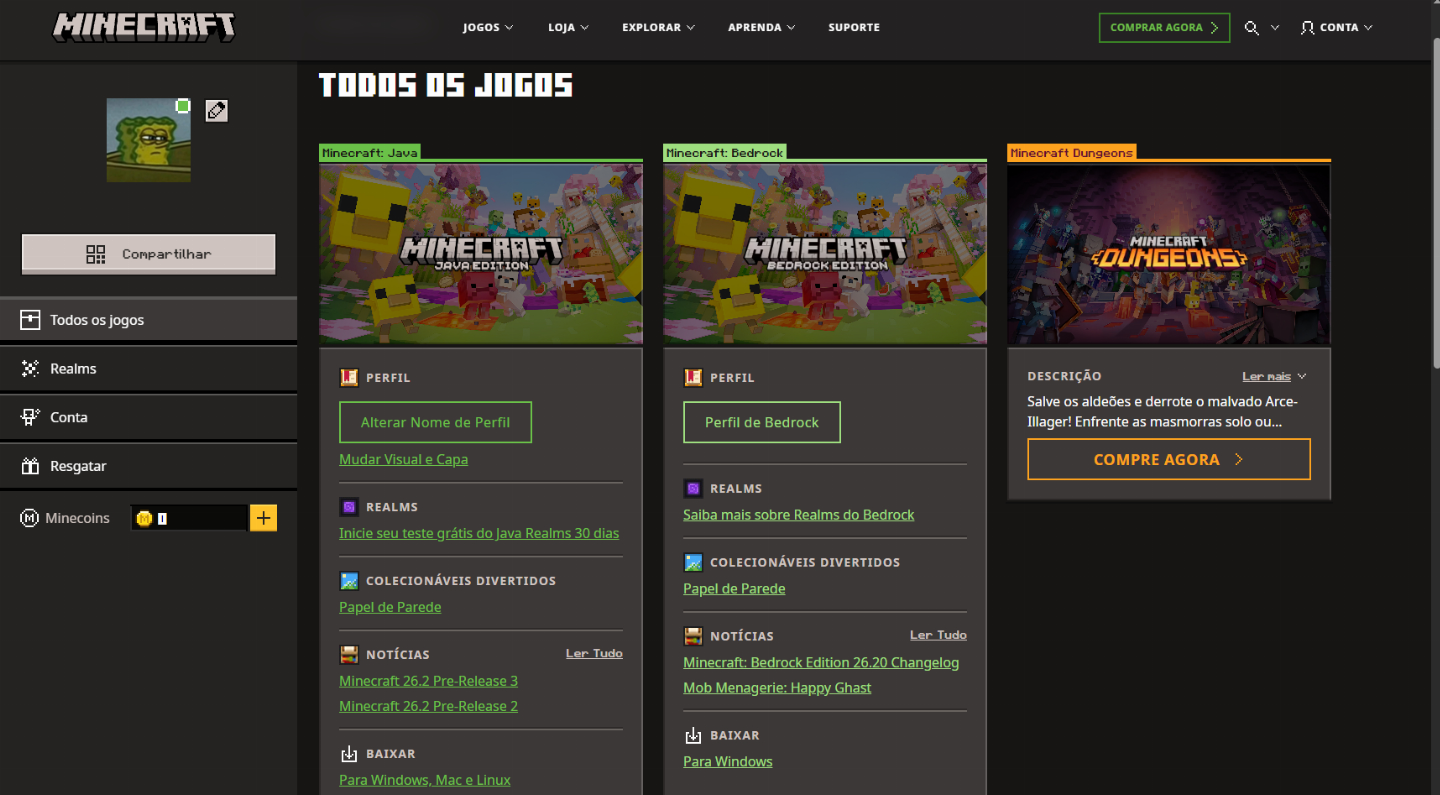Click the Minecraft Dungeons banner image

click(1169, 254)
